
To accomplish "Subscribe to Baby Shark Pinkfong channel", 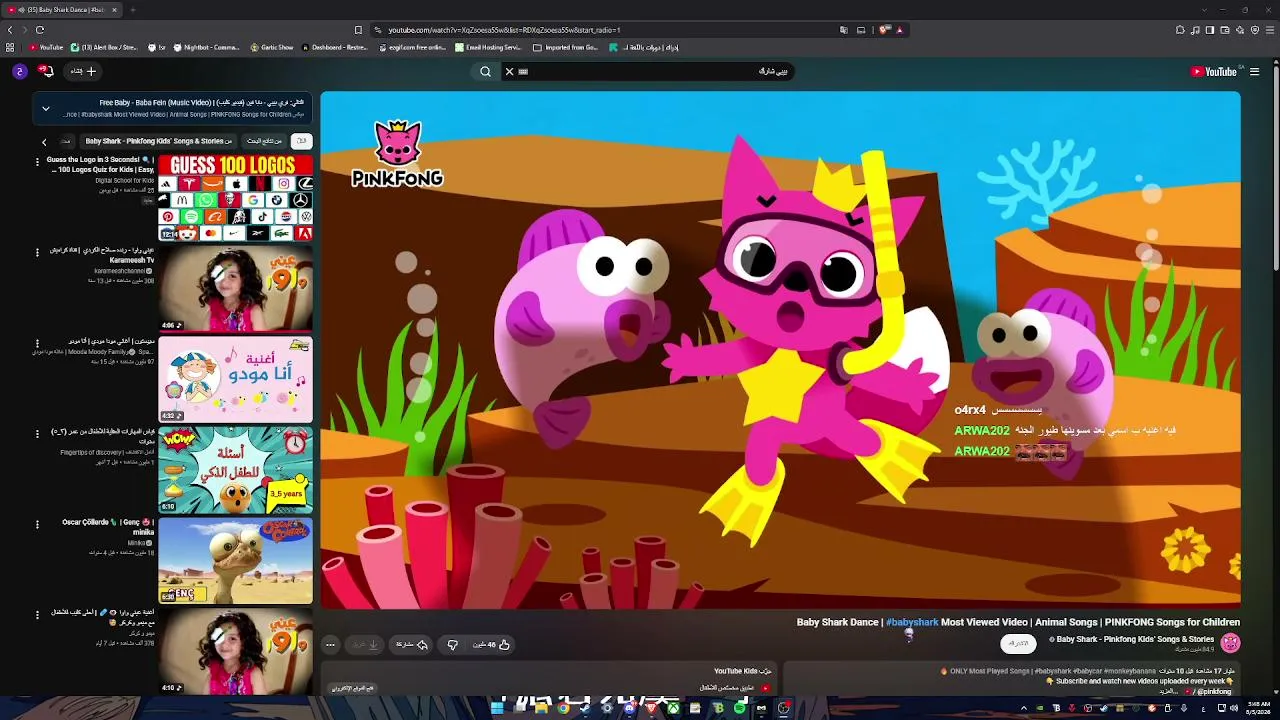I will tap(1018, 643).
